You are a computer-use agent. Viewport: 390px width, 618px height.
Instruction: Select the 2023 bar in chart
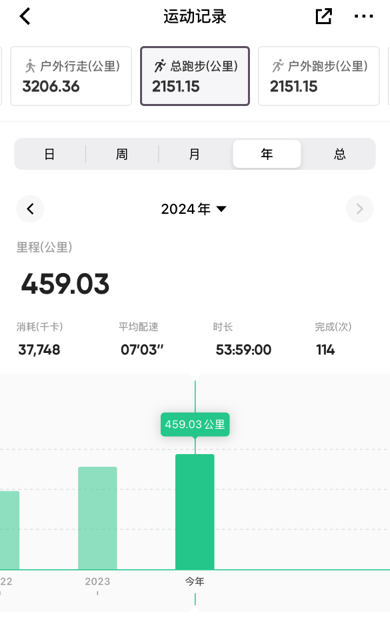[97, 518]
